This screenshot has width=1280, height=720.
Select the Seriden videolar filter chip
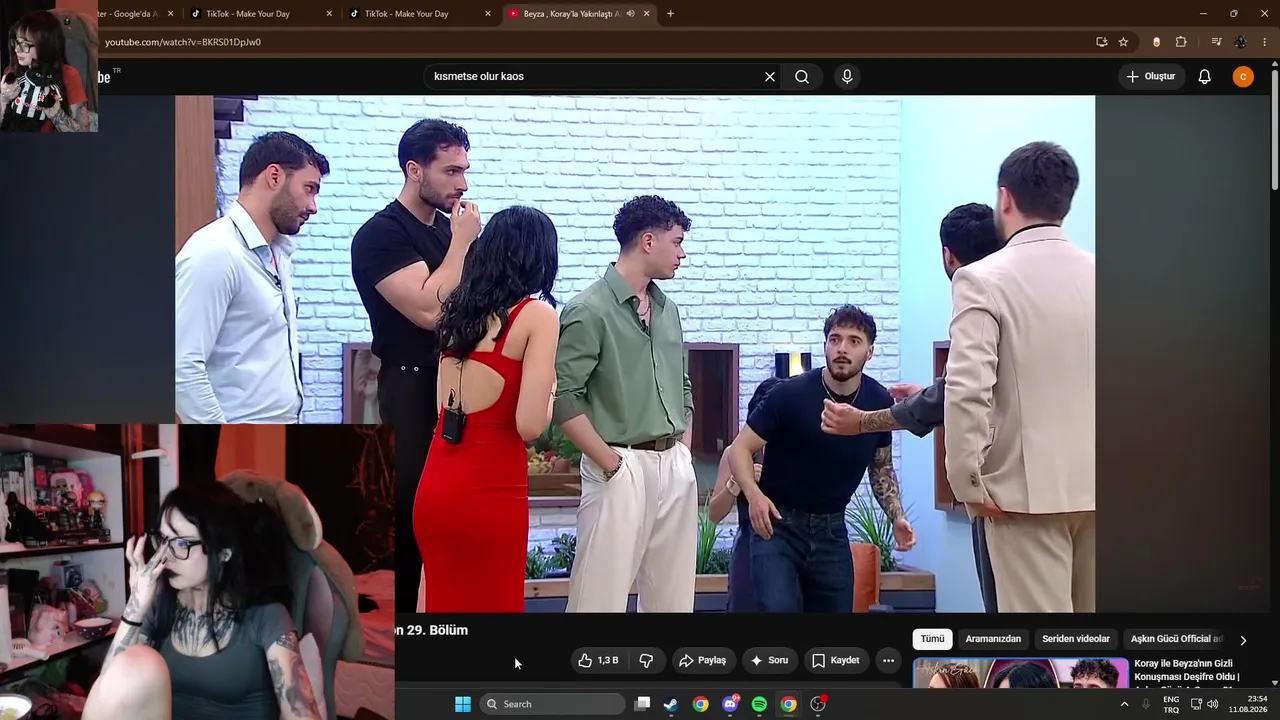click(x=1076, y=639)
